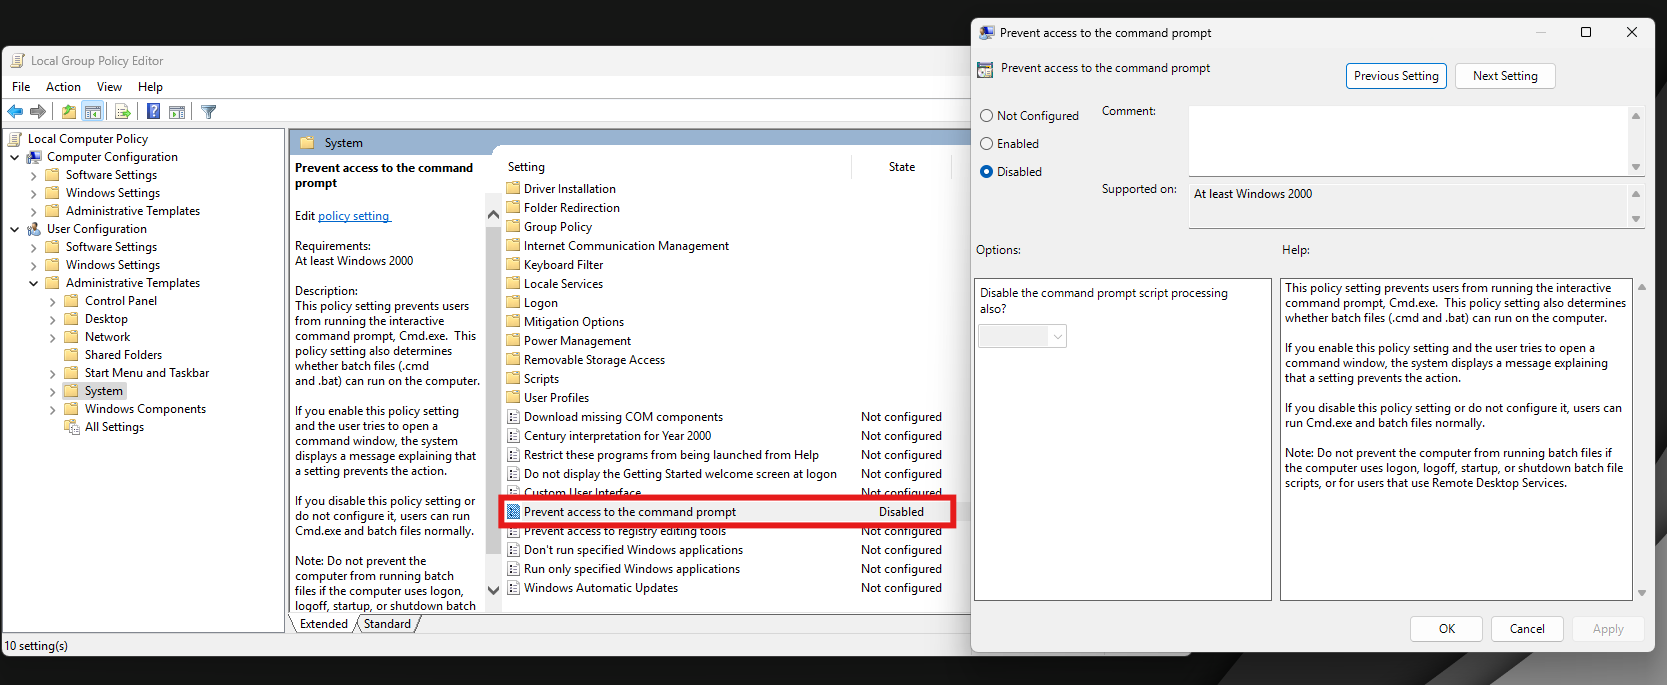The height and width of the screenshot is (685, 1667).
Task: Click the Scripts folder icon in the list
Action: click(x=513, y=378)
